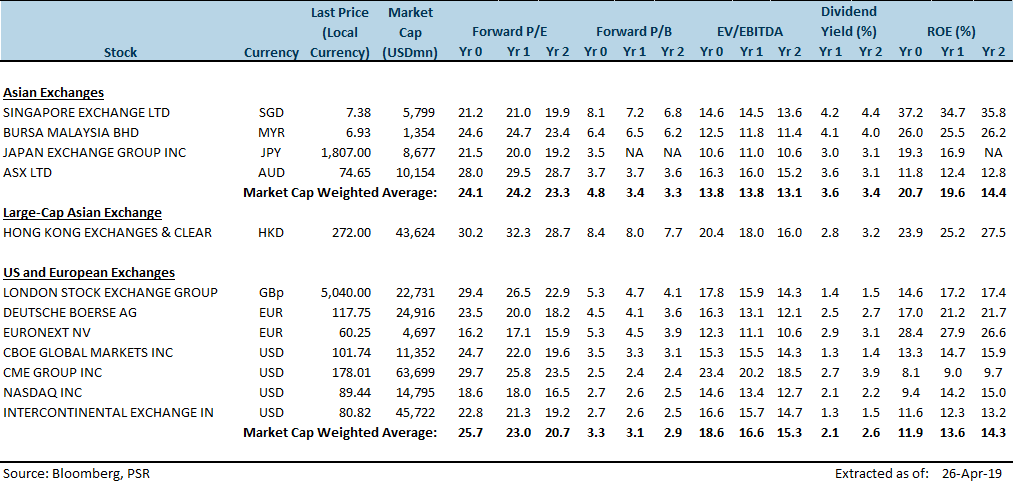
Task: Select CBOE's market cap "11,352"
Action: pos(418,353)
